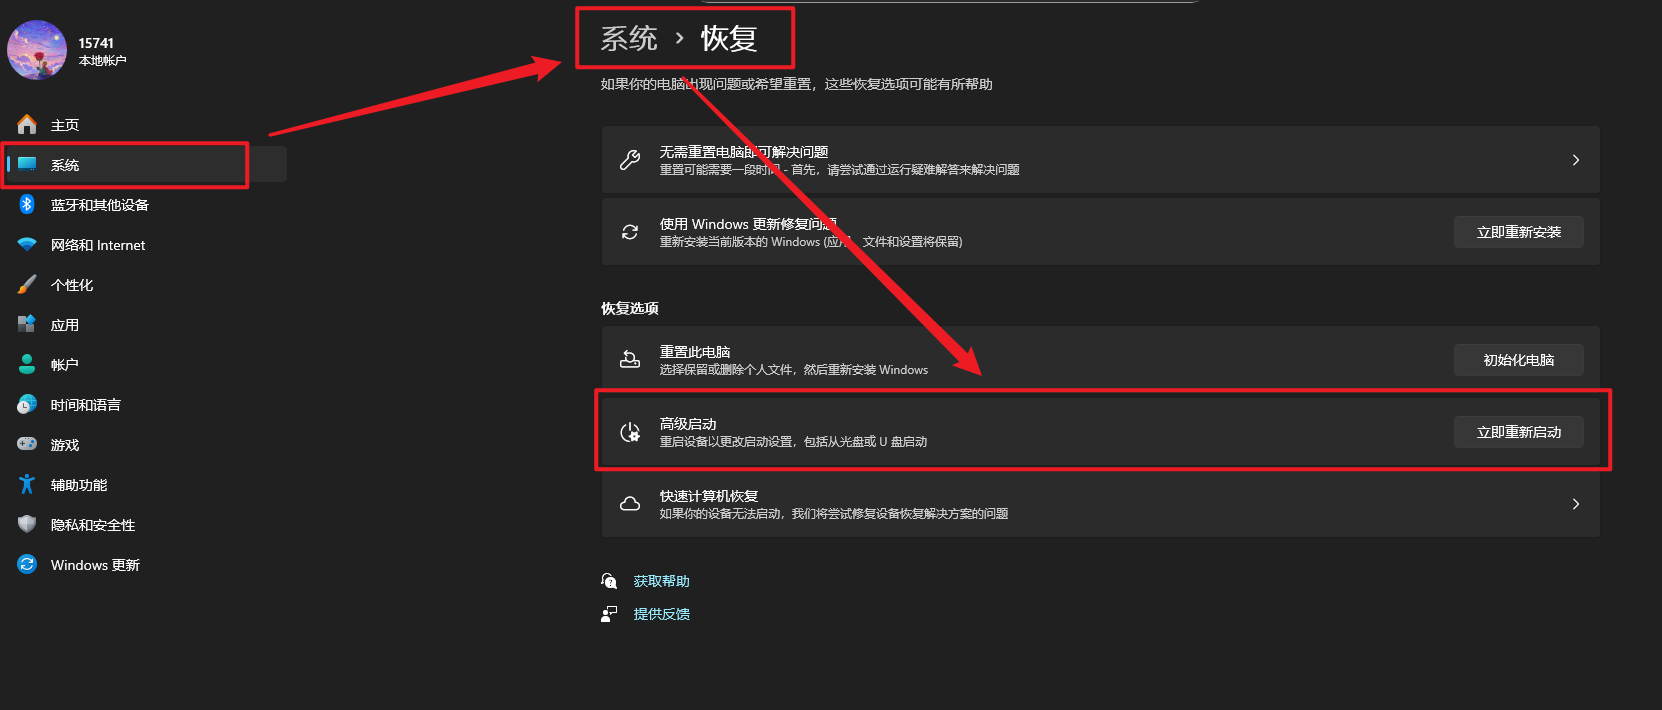Click the 游戏 gamepad icon
1662x710 pixels.
pos(27,444)
